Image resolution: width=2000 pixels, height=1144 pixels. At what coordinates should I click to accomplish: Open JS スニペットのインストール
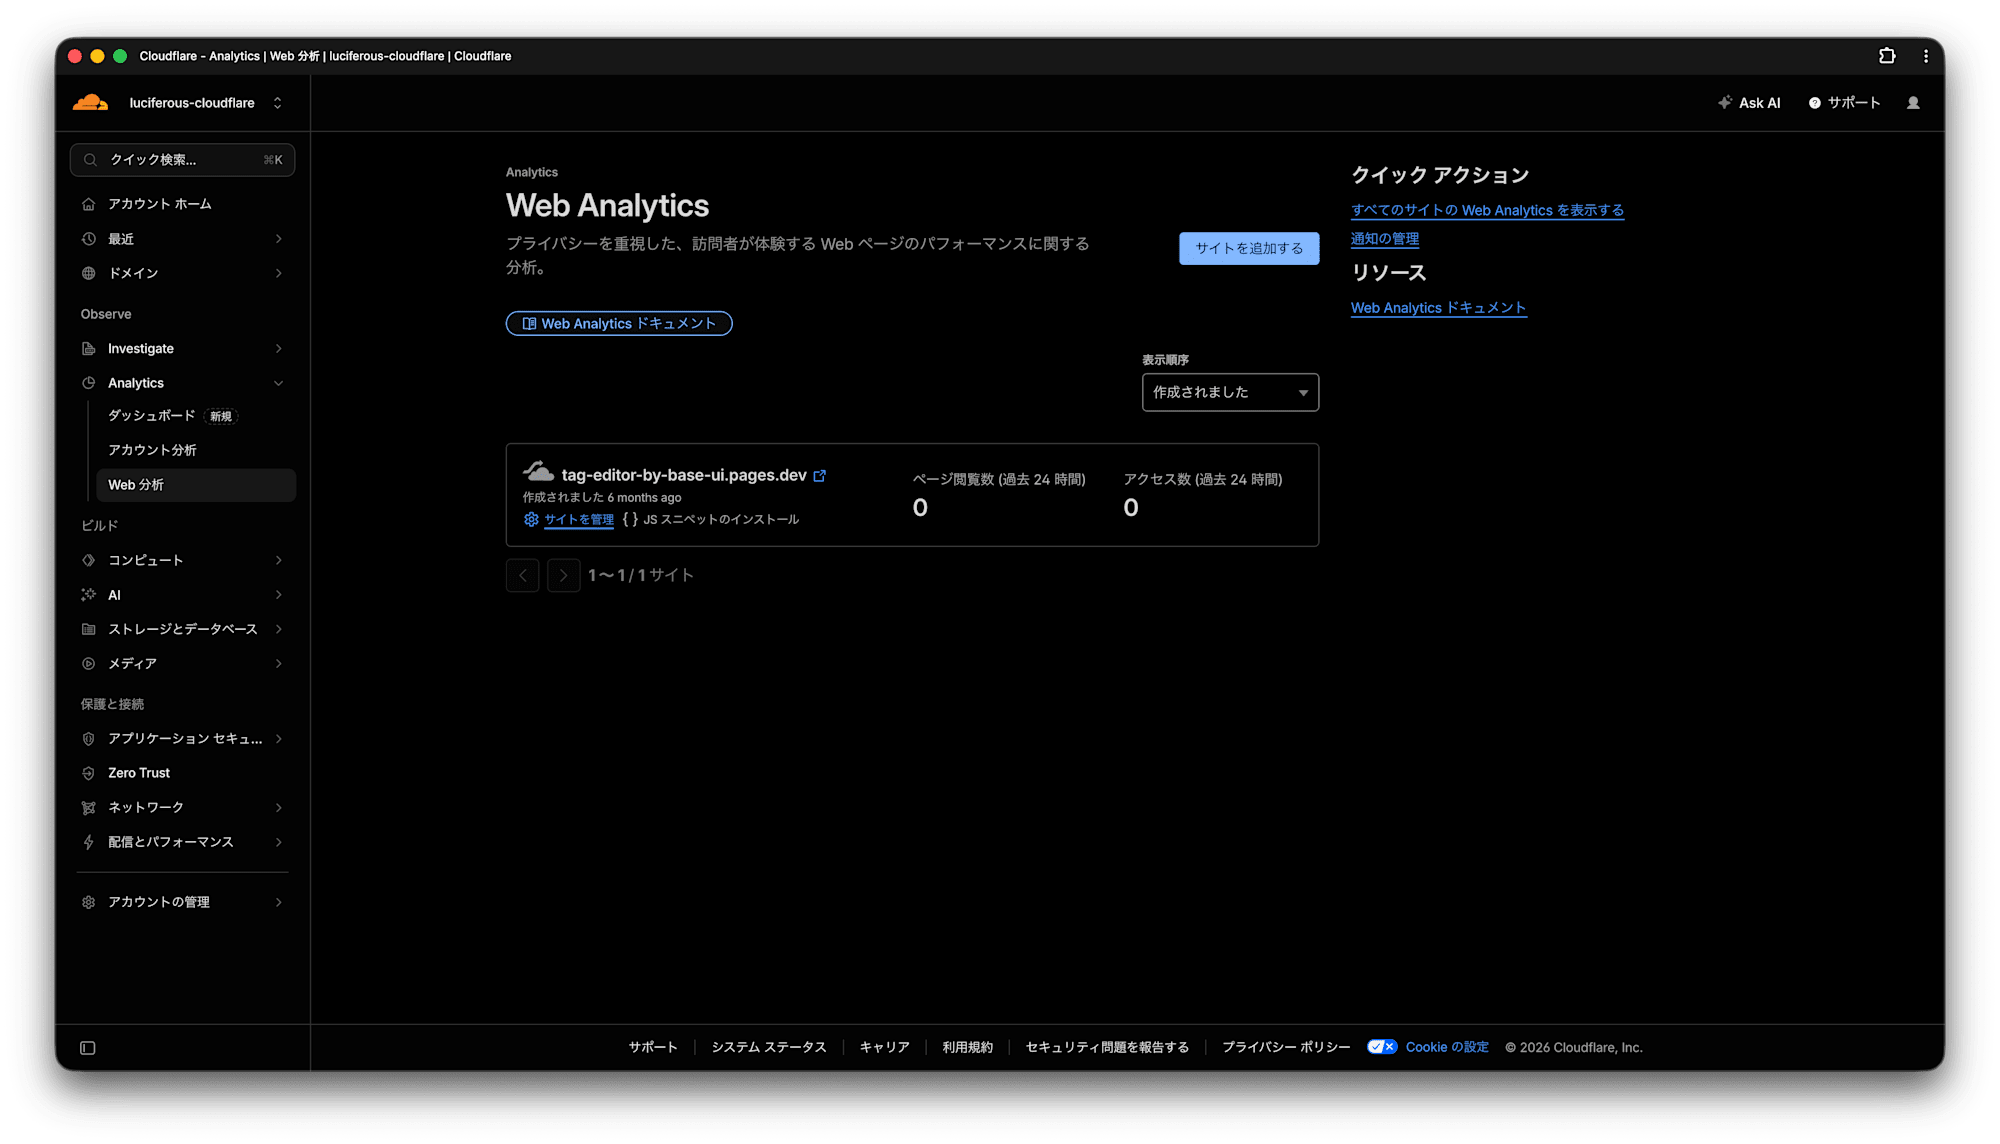[721, 520]
